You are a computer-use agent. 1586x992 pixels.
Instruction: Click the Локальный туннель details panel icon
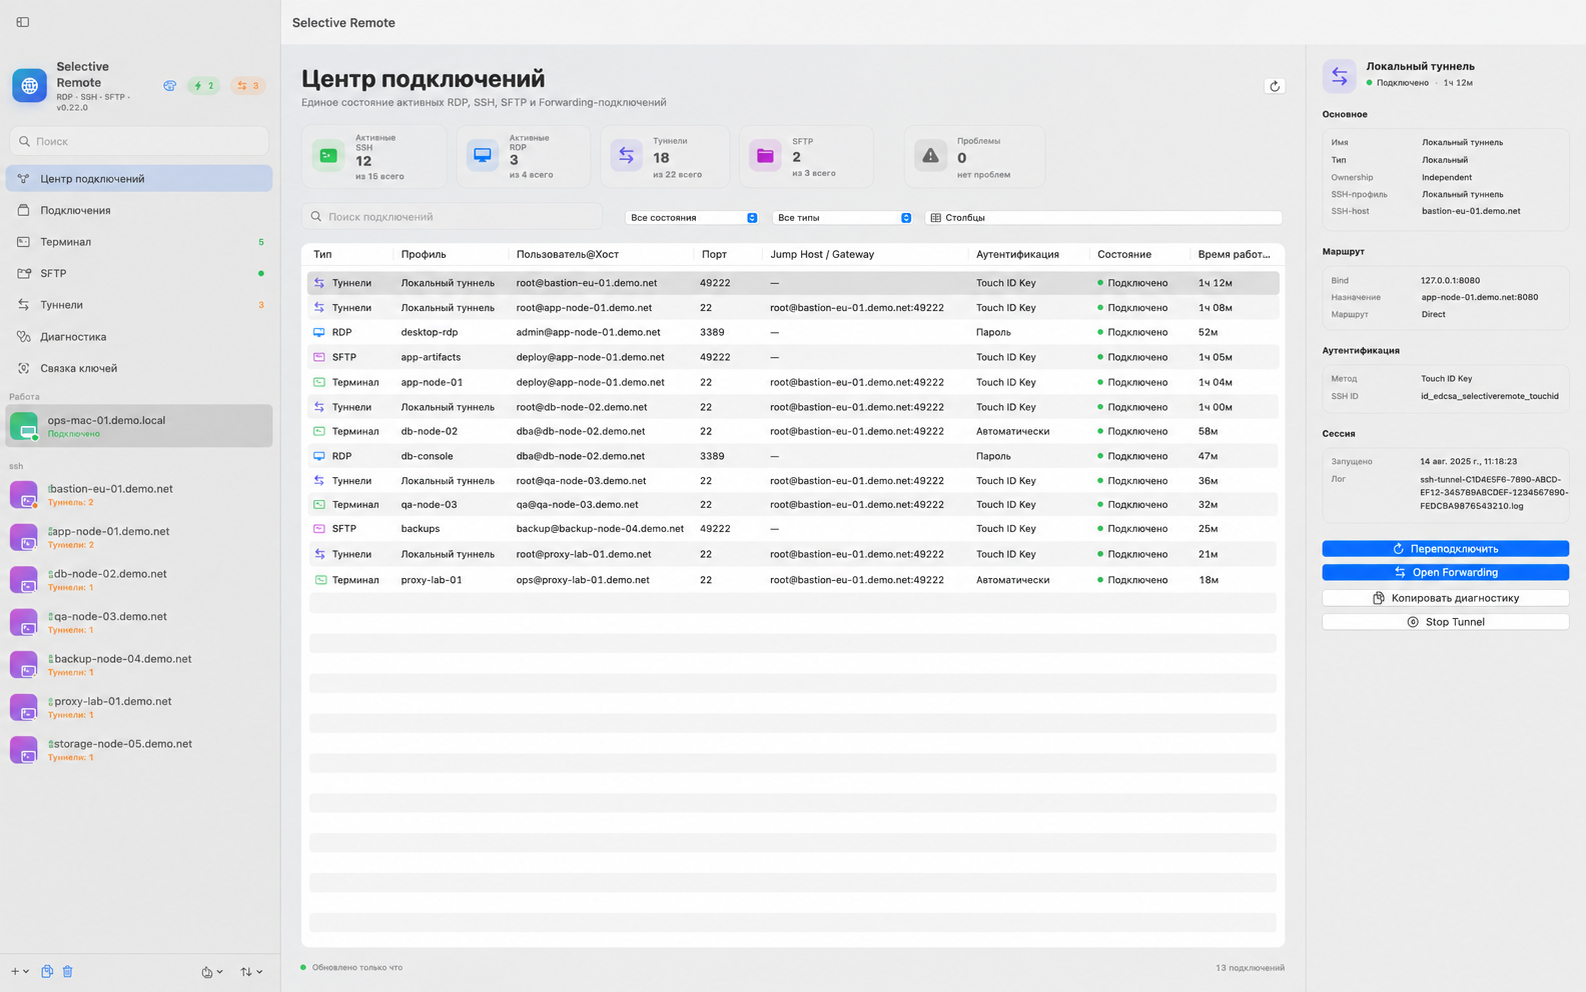click(x=1339, y=76)
